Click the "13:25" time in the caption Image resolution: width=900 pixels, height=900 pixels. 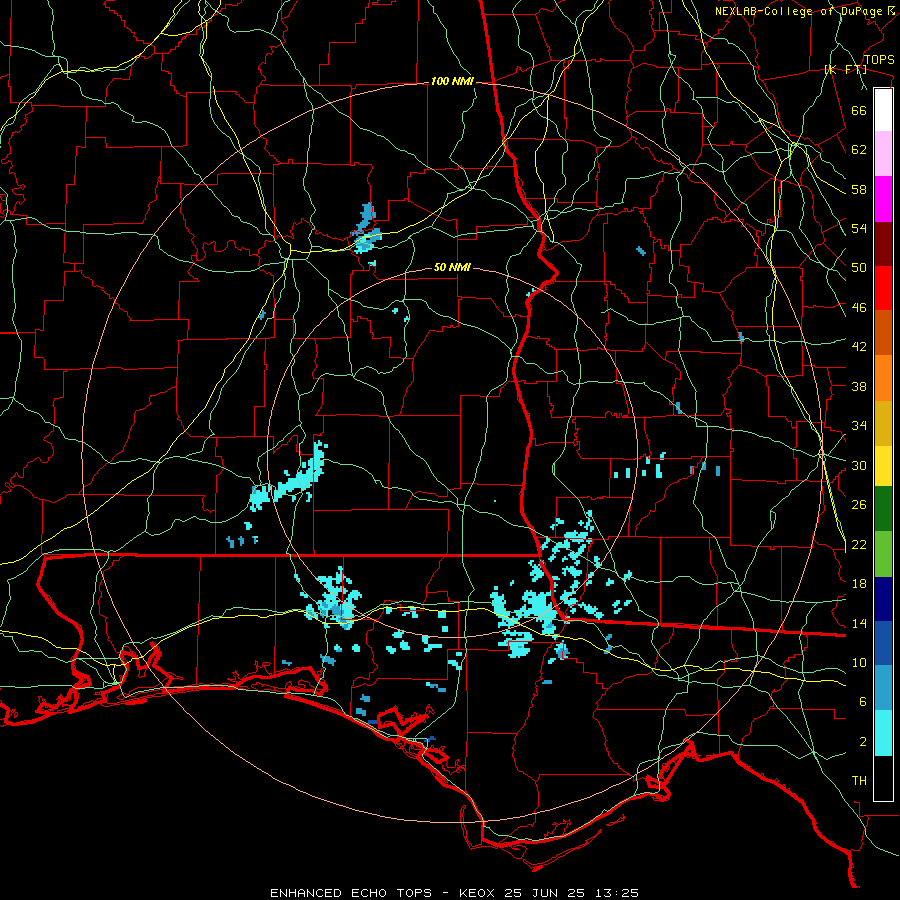point(617,893)
